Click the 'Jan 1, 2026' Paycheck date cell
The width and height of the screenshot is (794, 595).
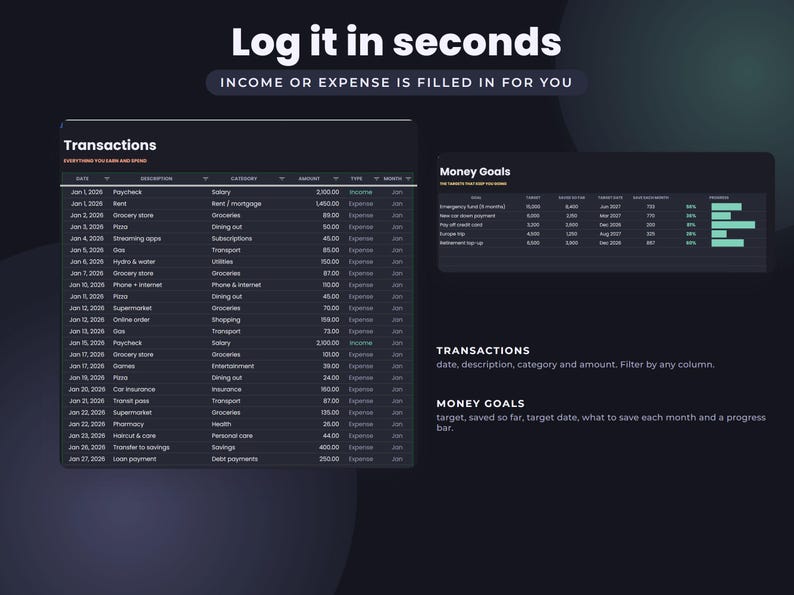[87, 192]
